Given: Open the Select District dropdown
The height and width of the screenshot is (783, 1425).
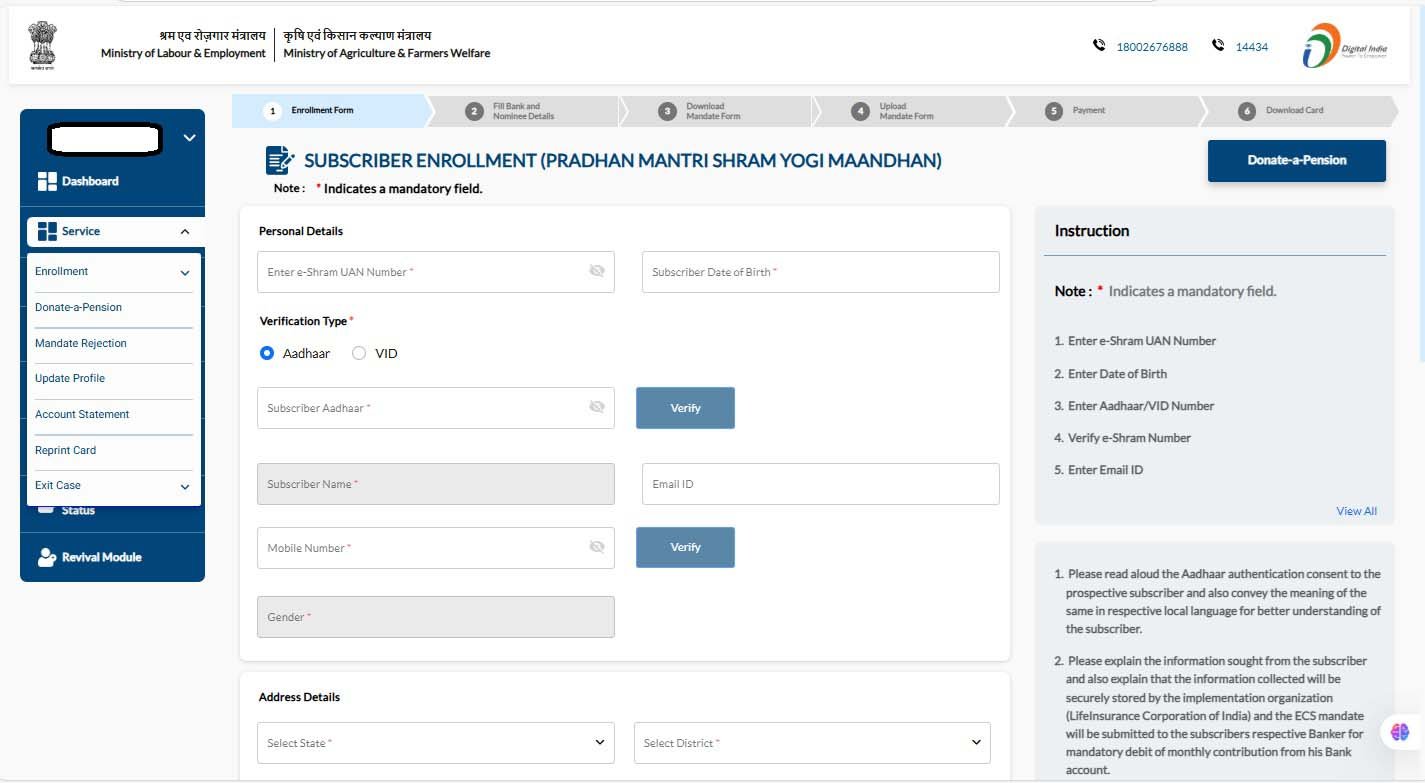Looking at the screenshot, I should pos(812,743).
